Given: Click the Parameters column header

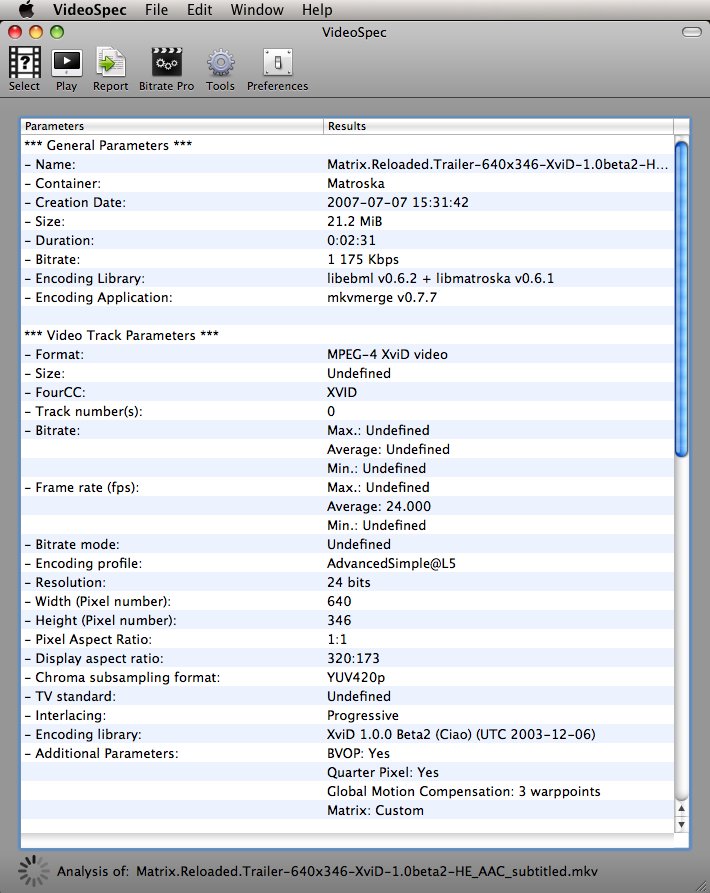Looking at the screenshot, I should (172, 126).
